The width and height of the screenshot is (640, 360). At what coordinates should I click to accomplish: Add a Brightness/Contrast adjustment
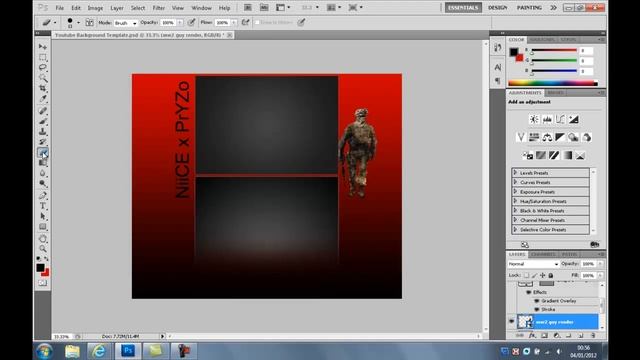[x=534, y=119]
